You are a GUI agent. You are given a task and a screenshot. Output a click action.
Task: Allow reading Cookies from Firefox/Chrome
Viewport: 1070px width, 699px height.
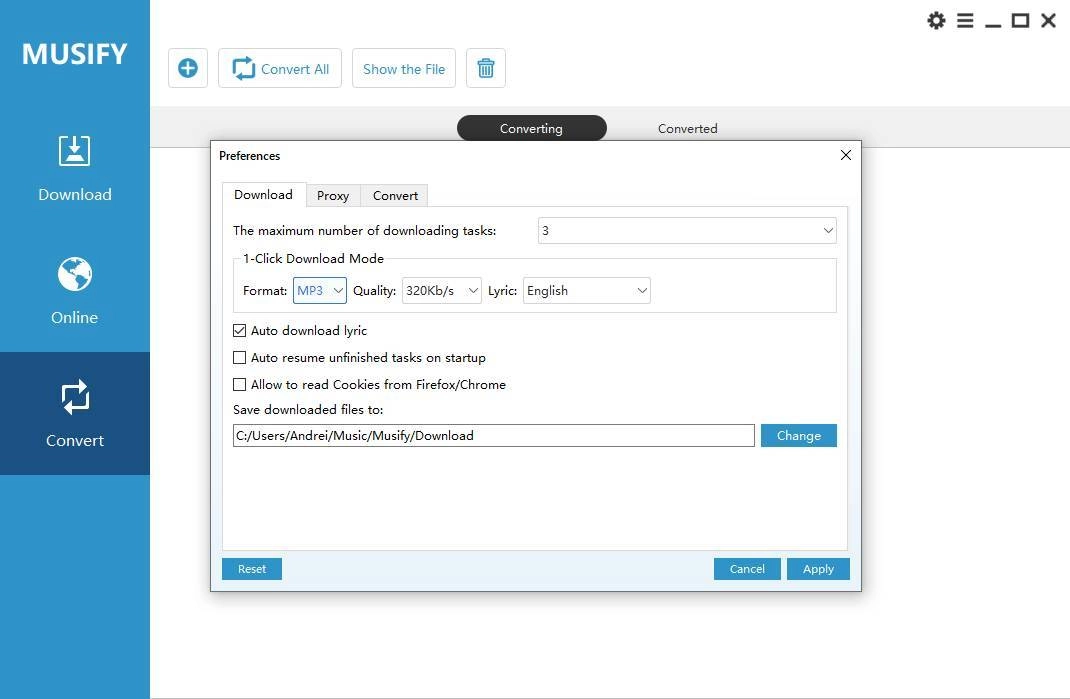click(x=240, y=384)
